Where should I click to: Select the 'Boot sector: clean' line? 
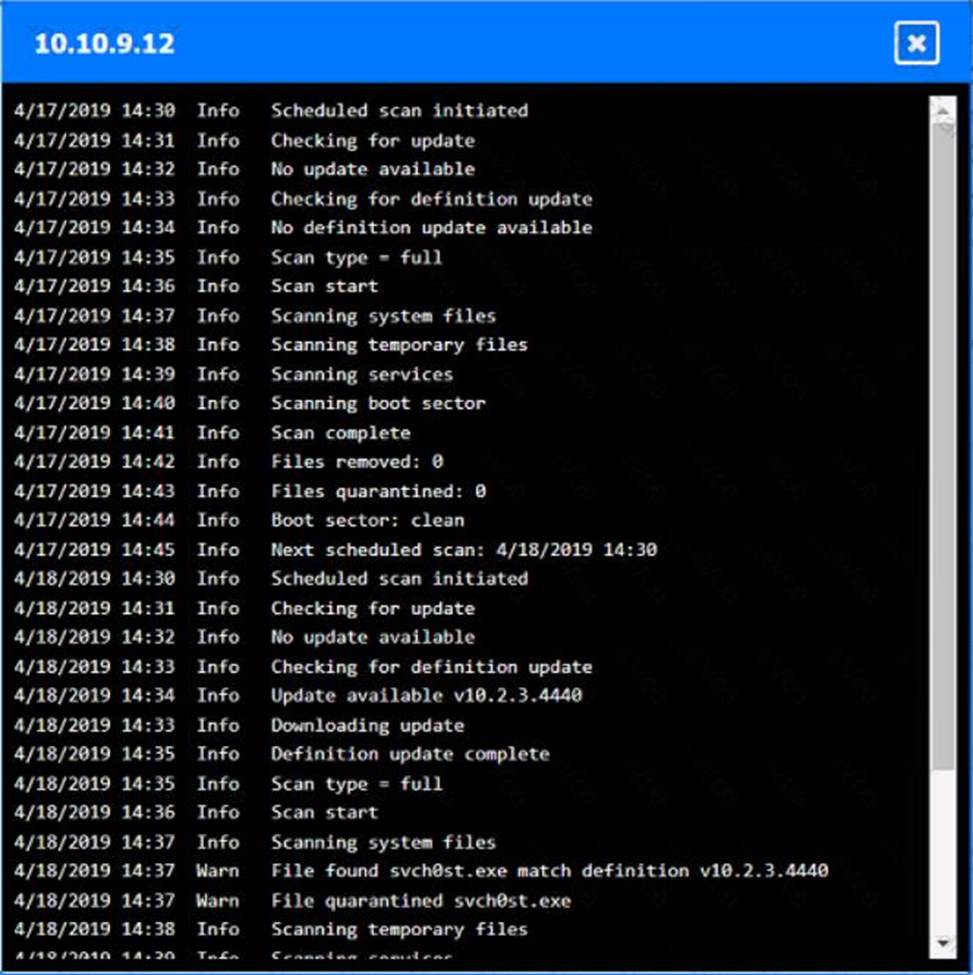coord(367,520)
